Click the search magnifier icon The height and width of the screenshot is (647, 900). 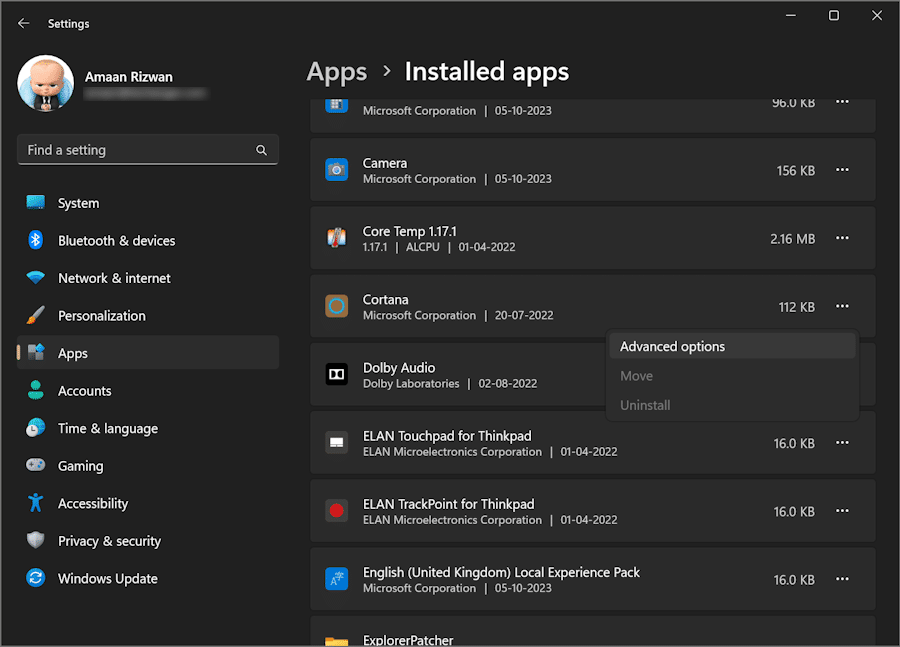[261, 150]
